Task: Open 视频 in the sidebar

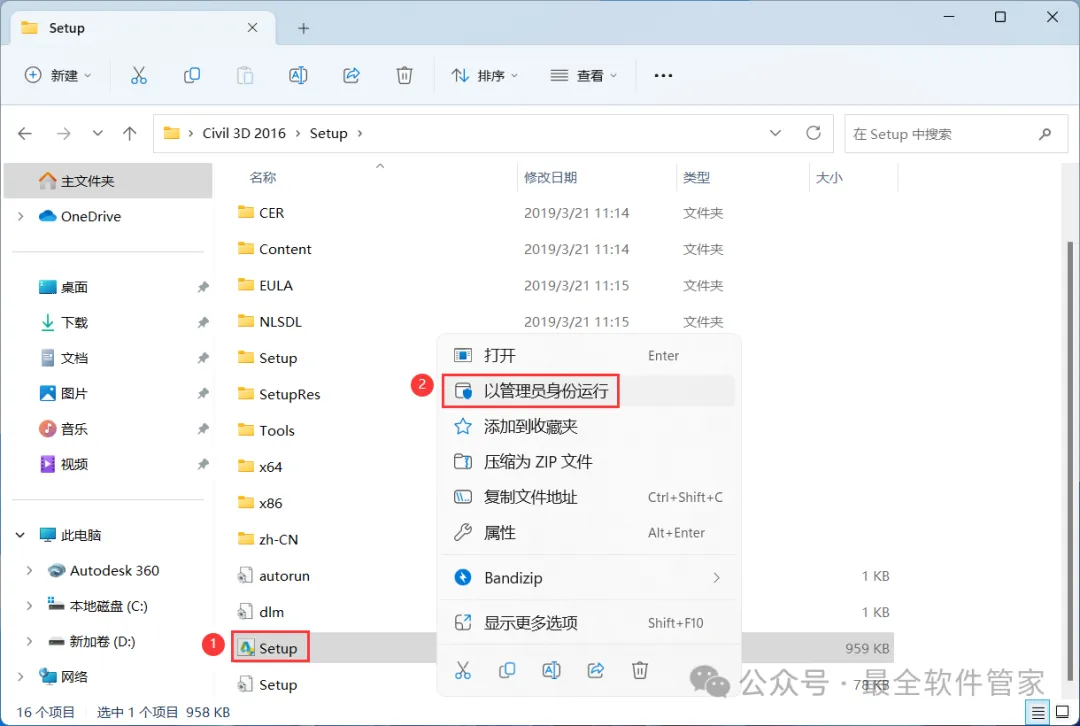Action: click(74, 464)
